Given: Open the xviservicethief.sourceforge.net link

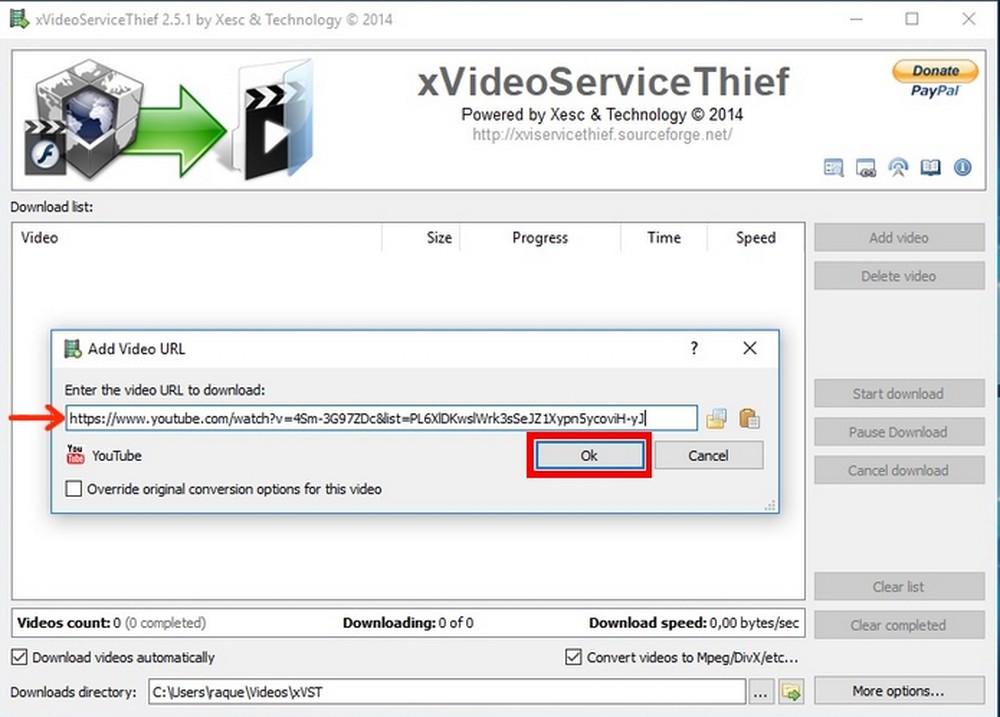Looking at the screenshot, I should click(602, 135).
